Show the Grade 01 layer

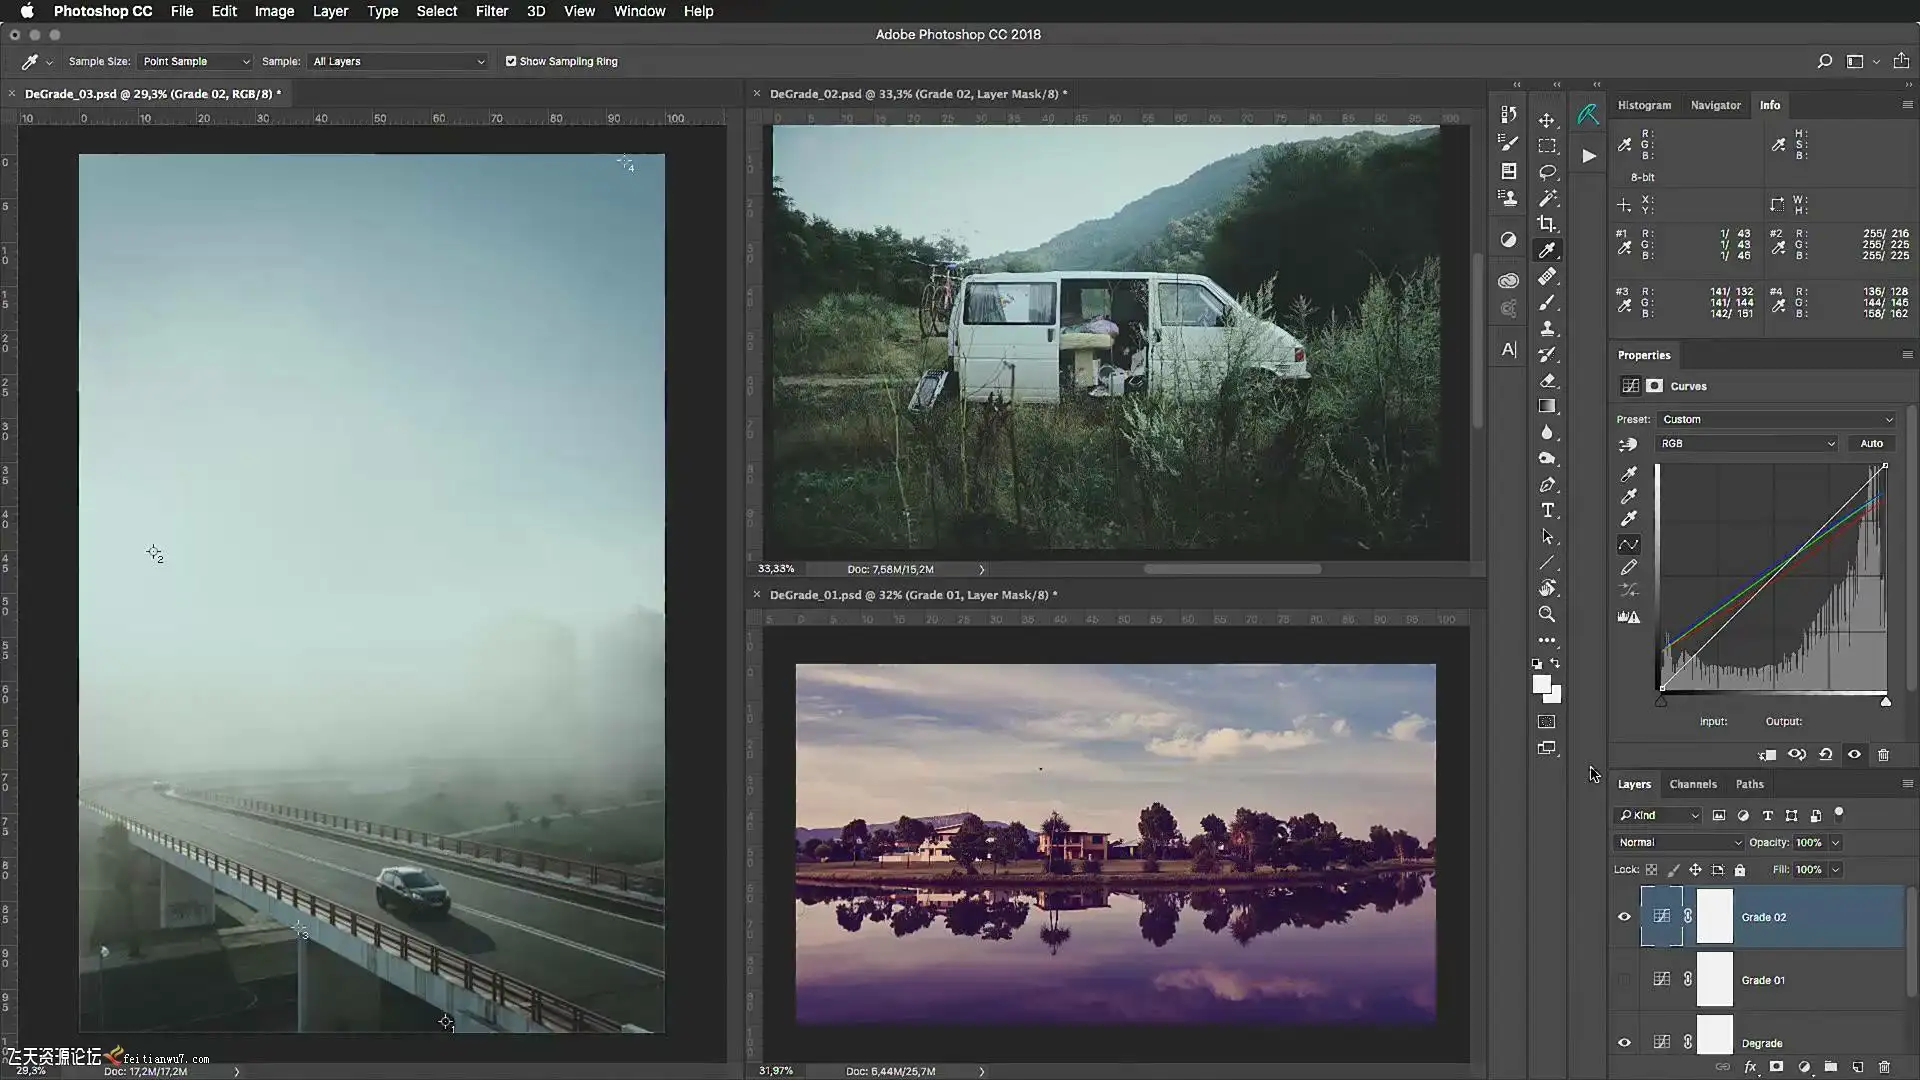click(x=1624, y=980)
